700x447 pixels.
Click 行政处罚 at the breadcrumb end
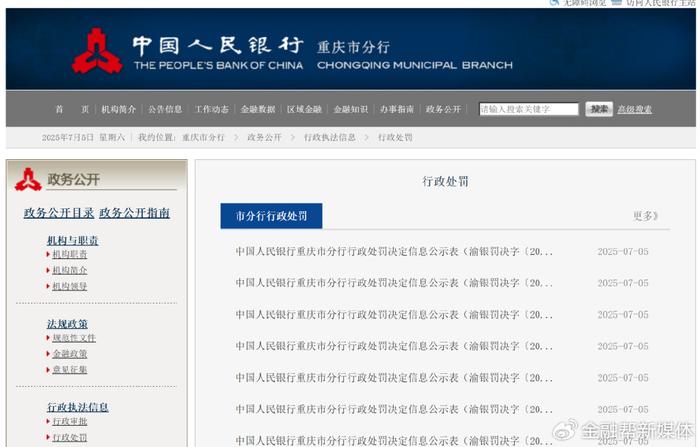395,138
